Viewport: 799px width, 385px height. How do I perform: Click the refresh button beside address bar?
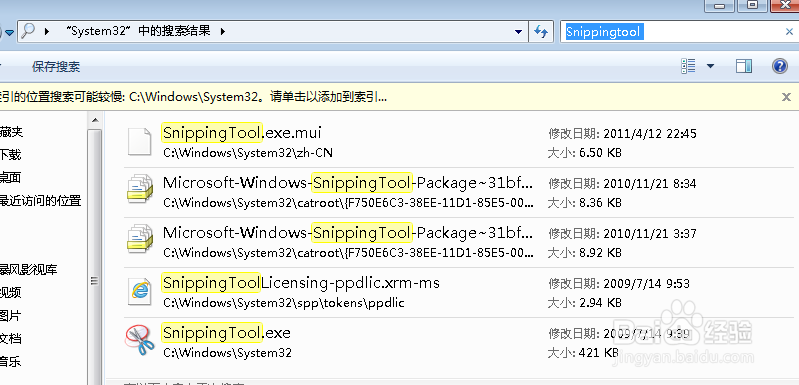[541, 32]
